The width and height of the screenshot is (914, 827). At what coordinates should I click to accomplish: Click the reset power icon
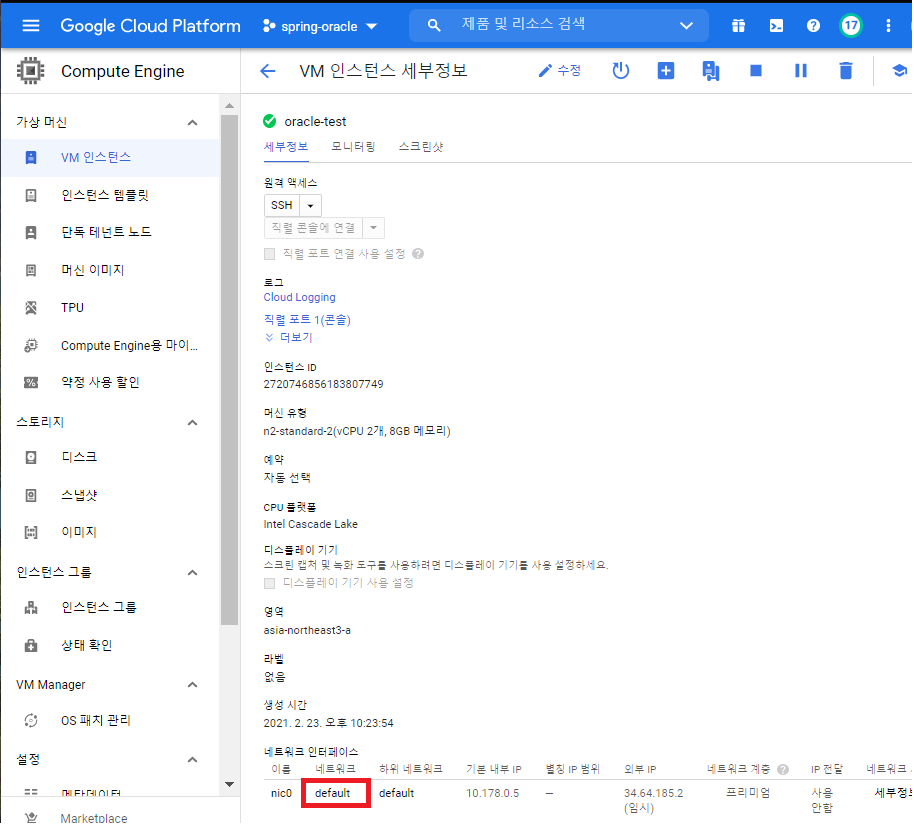(620, 71)
